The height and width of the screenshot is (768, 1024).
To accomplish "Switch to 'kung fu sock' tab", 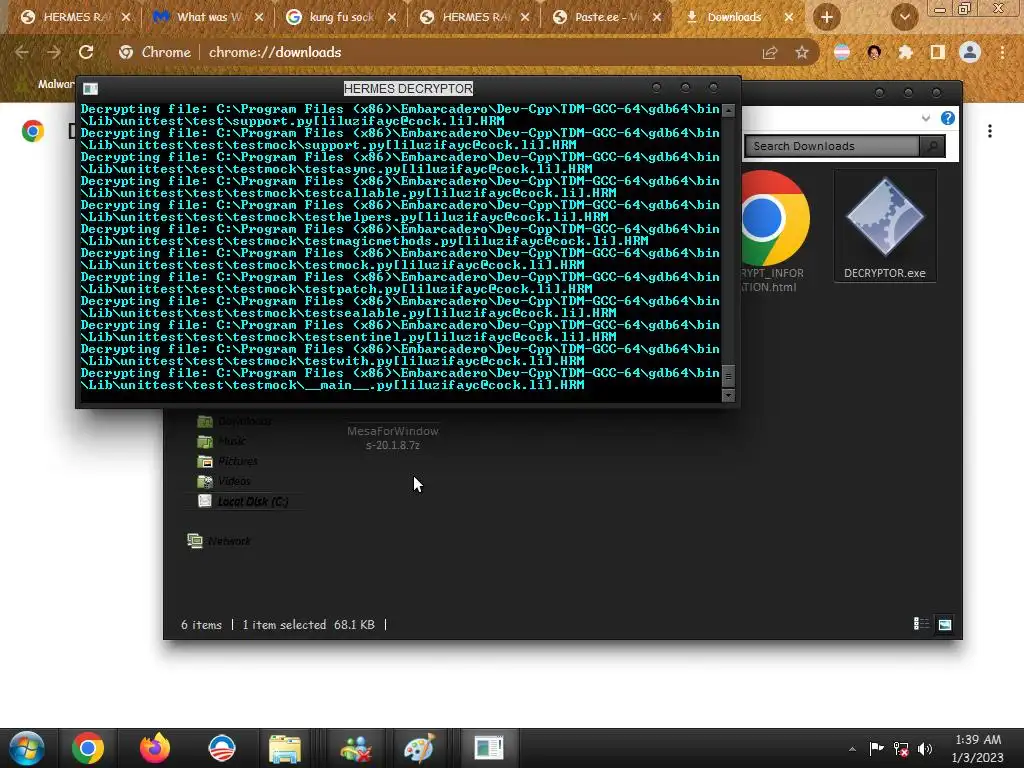I will [x=340, y=17].
